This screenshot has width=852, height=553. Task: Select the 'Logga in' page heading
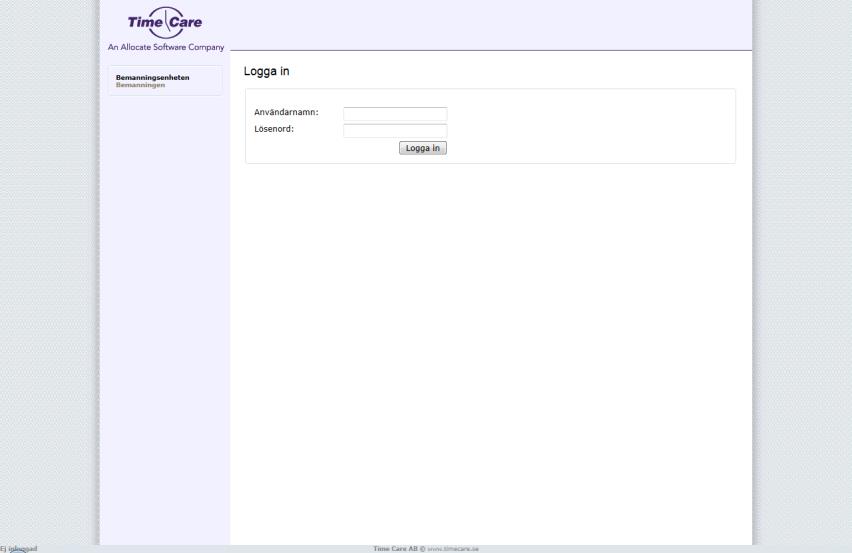pyautogui.click(x=266, y=71)
